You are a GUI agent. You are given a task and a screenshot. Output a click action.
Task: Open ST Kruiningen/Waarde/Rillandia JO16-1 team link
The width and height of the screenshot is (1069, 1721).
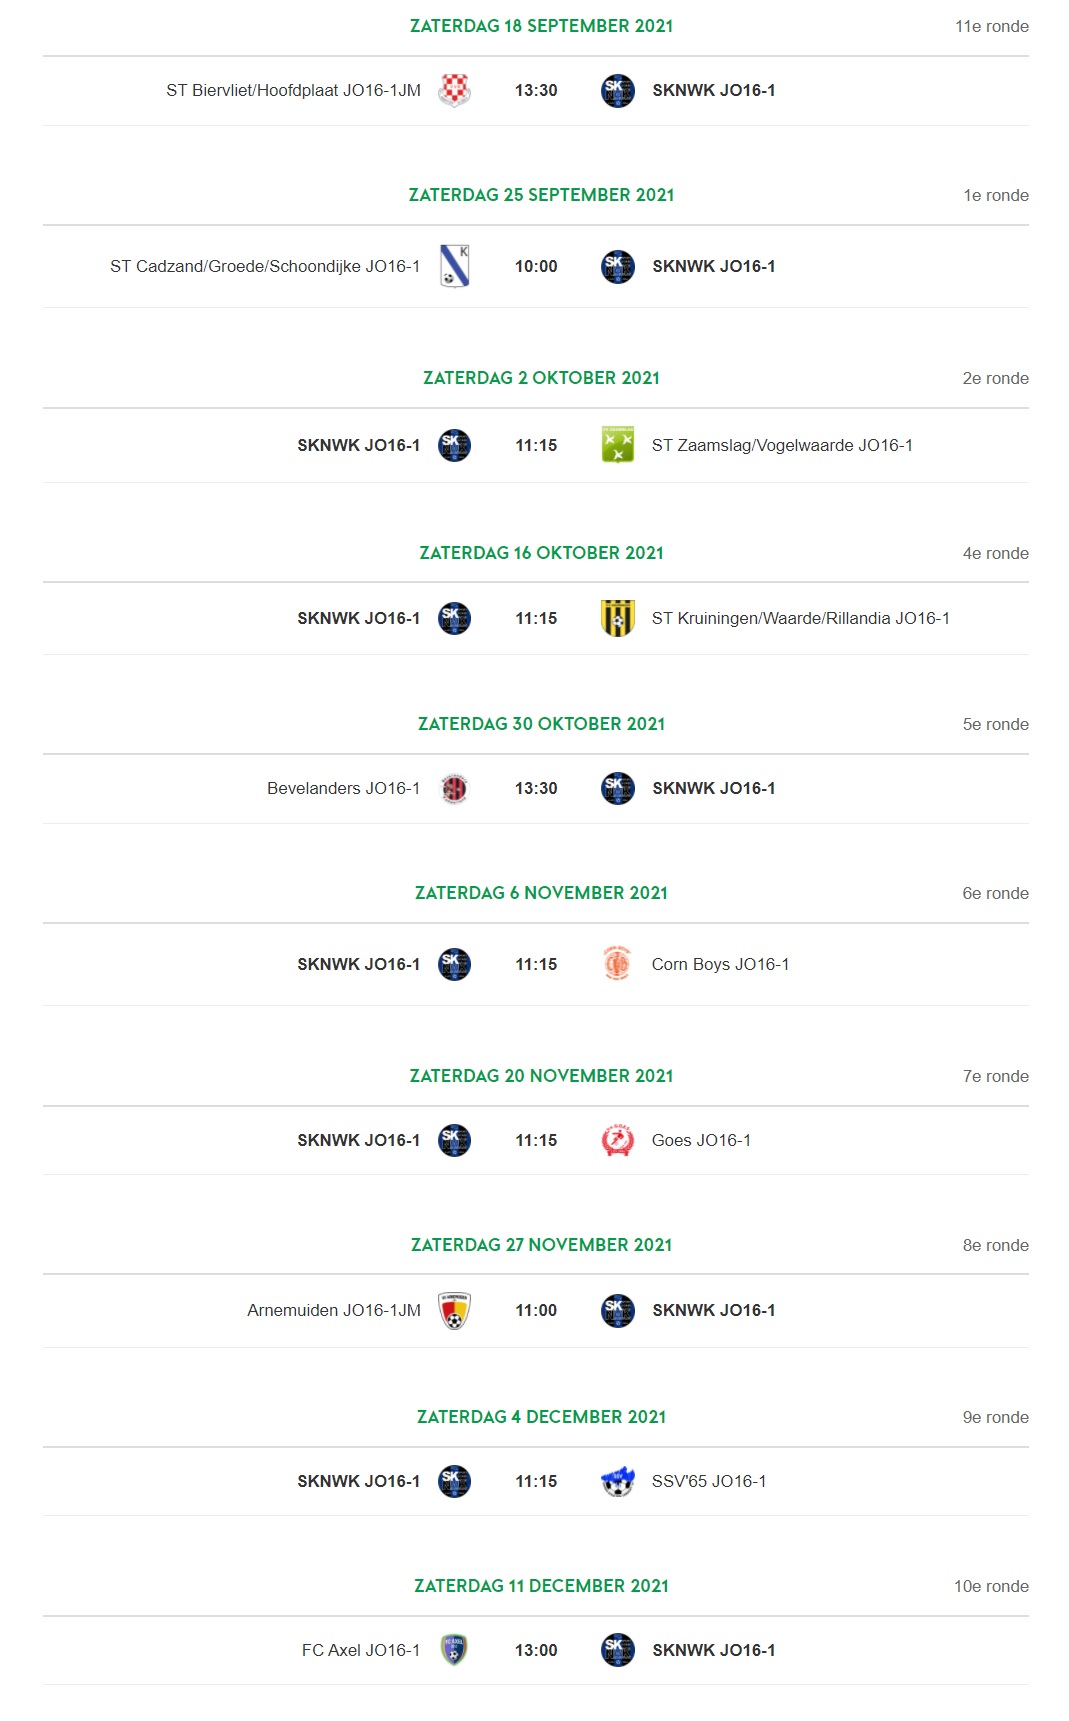tap(800, 618)
